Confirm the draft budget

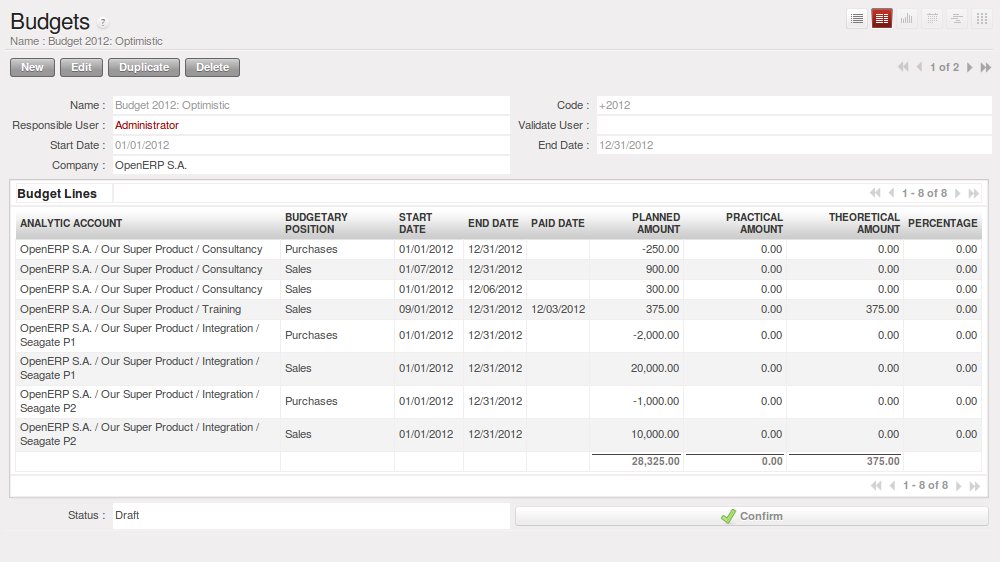coord(752,516)
